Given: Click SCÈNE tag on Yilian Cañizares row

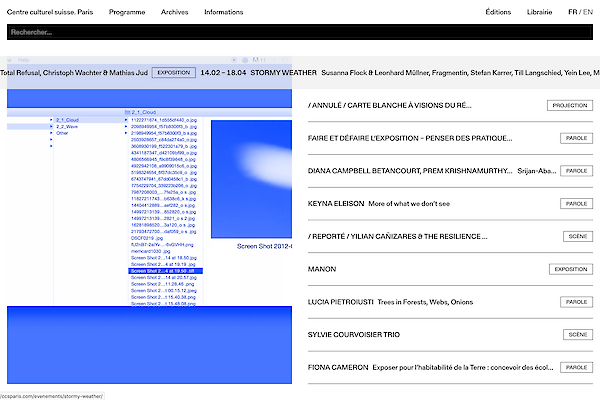Looking at the screenshot, I should tap(577, 237).
